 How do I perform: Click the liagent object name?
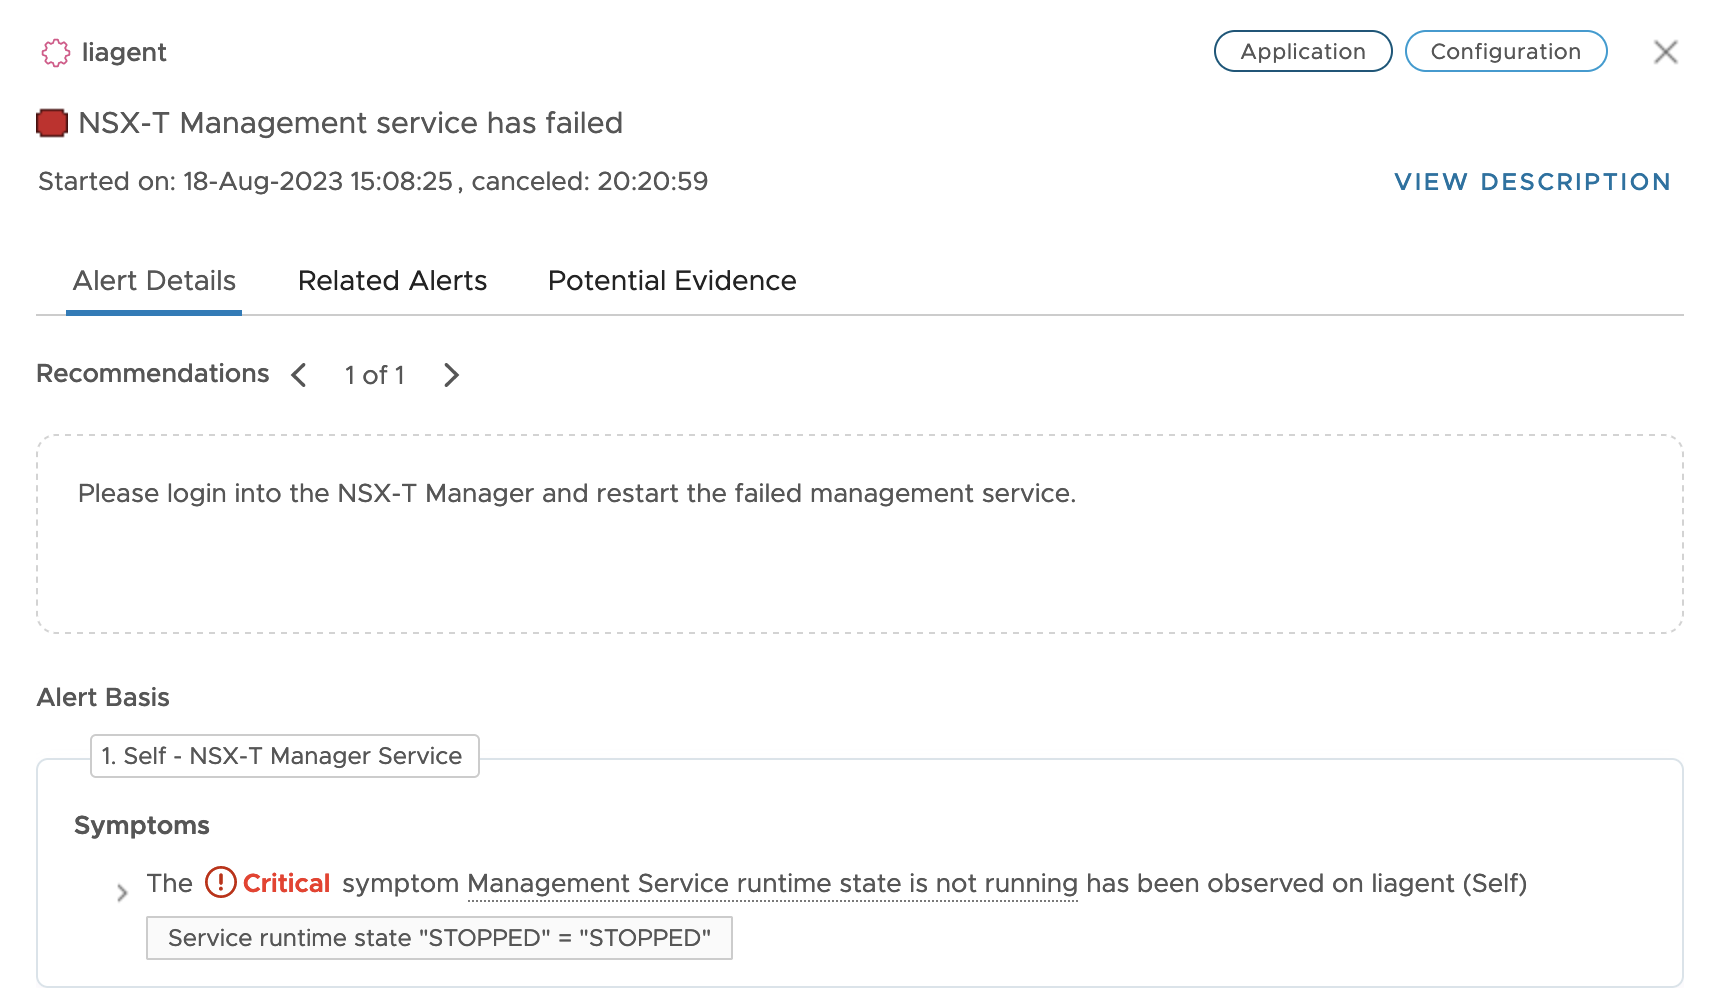[x=124, y=52]
